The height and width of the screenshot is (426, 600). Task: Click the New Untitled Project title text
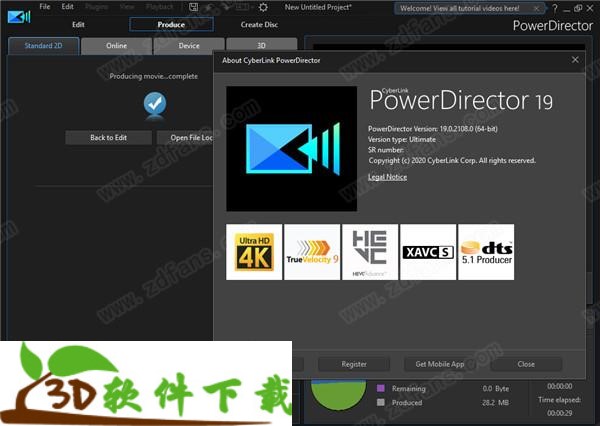[x=318, y=7]
